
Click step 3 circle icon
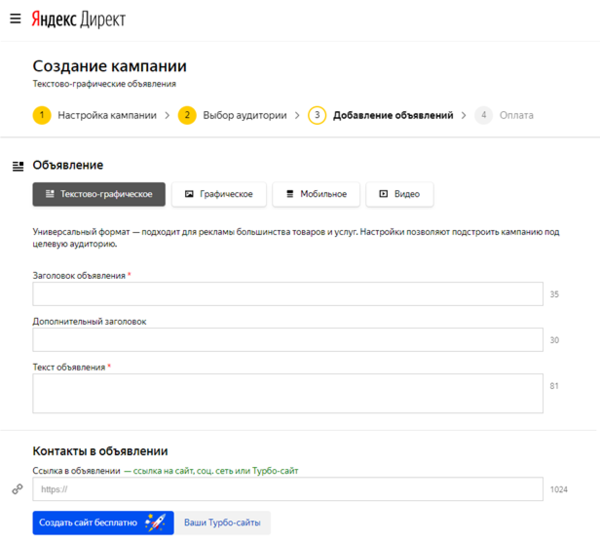click(317, 115)
